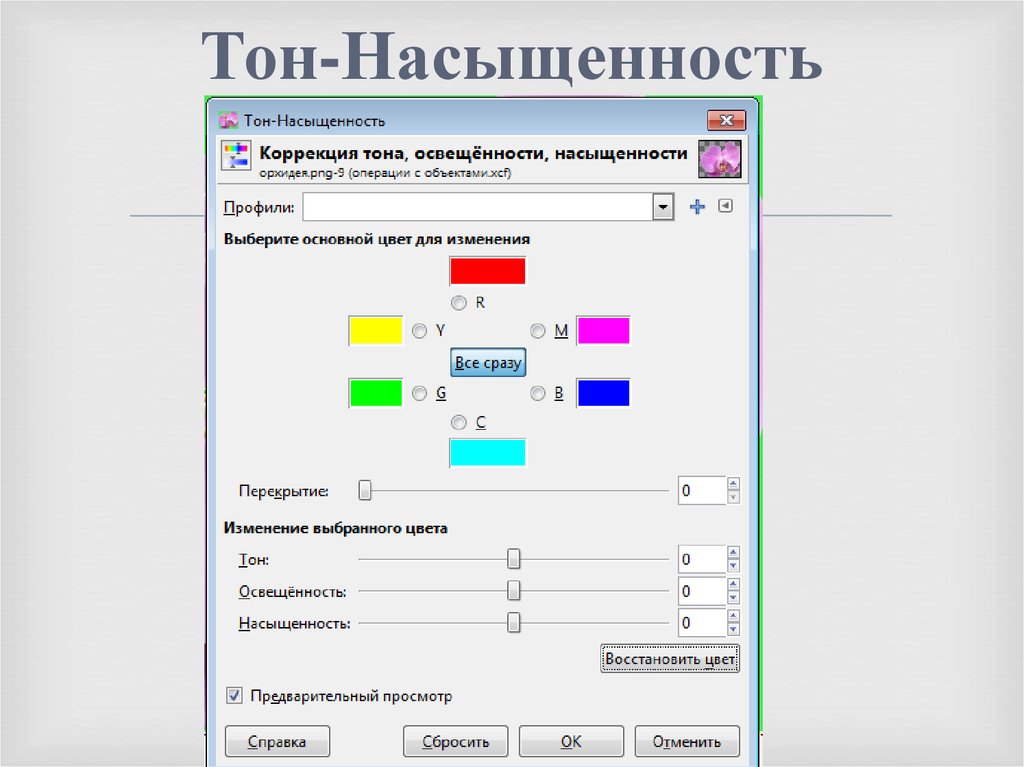Screen dimensions: 1024x767
Task: Open the Профили dropdown list
Action: (x=662, y=207)
